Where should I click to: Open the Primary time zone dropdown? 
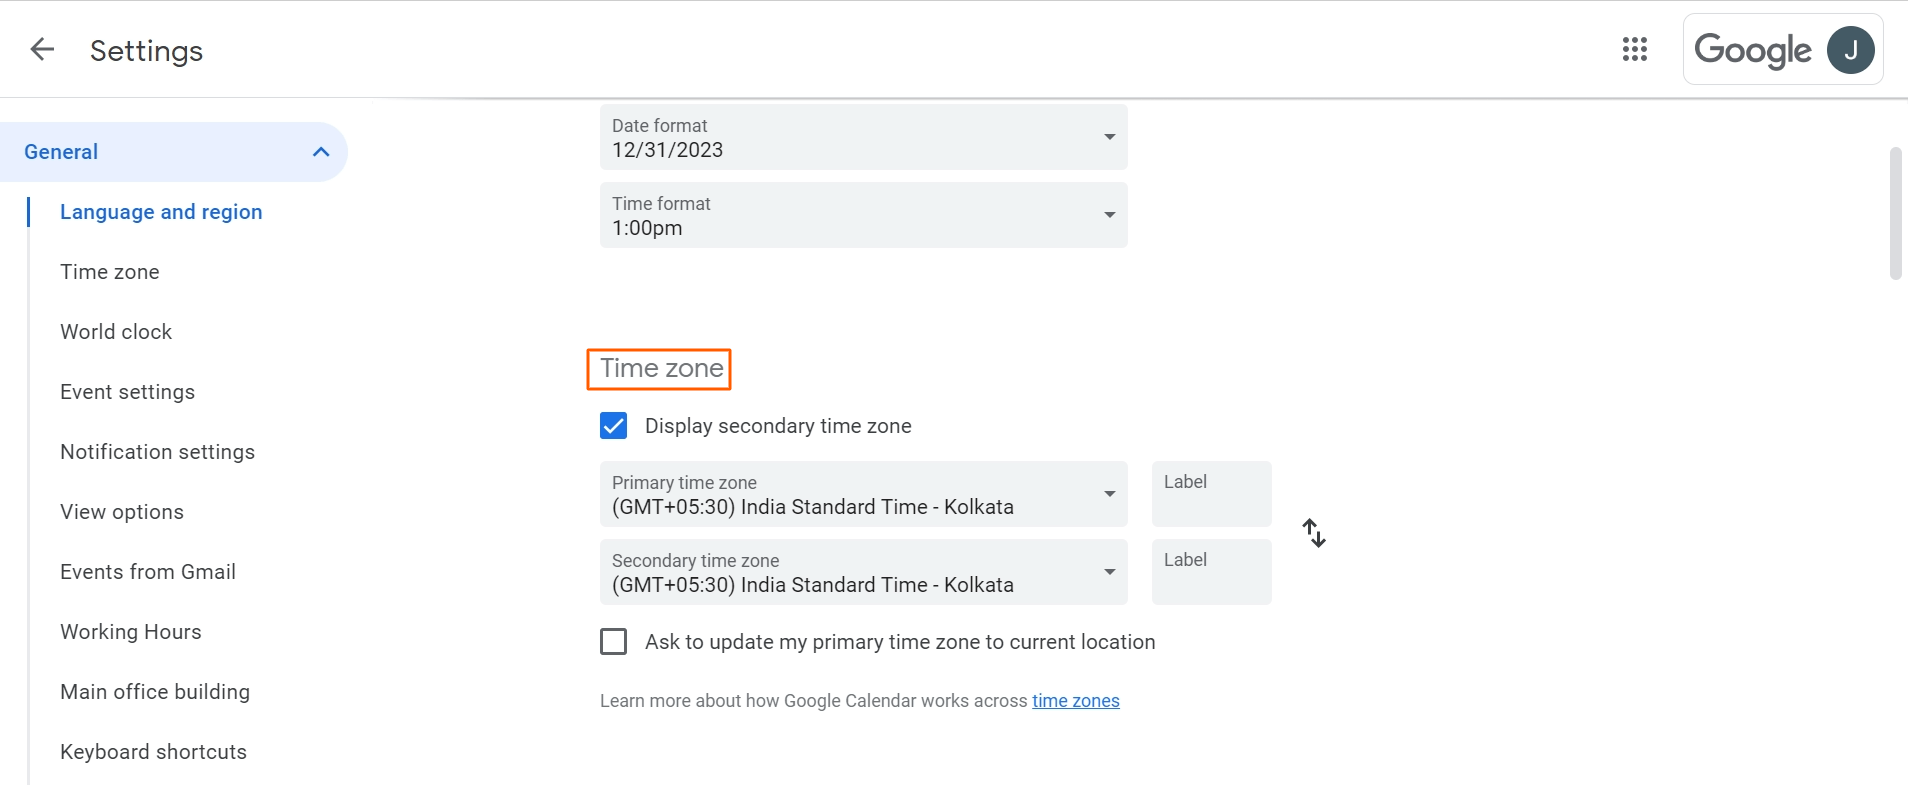pyautogui.click(x=863, y=494)
